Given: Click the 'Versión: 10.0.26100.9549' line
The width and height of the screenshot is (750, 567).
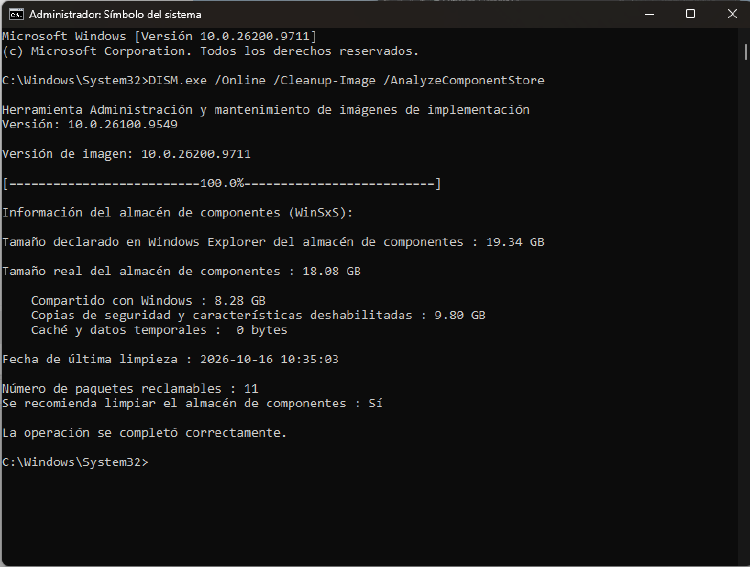Looking at the screenshot, I should tap(90, 124).
